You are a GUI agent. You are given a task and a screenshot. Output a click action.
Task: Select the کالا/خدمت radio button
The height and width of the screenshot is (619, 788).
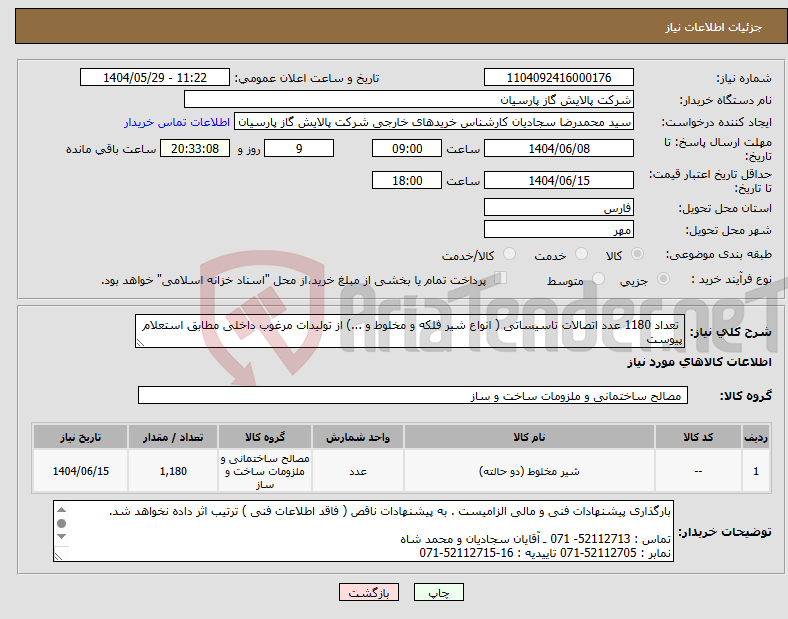pos(509,254)
